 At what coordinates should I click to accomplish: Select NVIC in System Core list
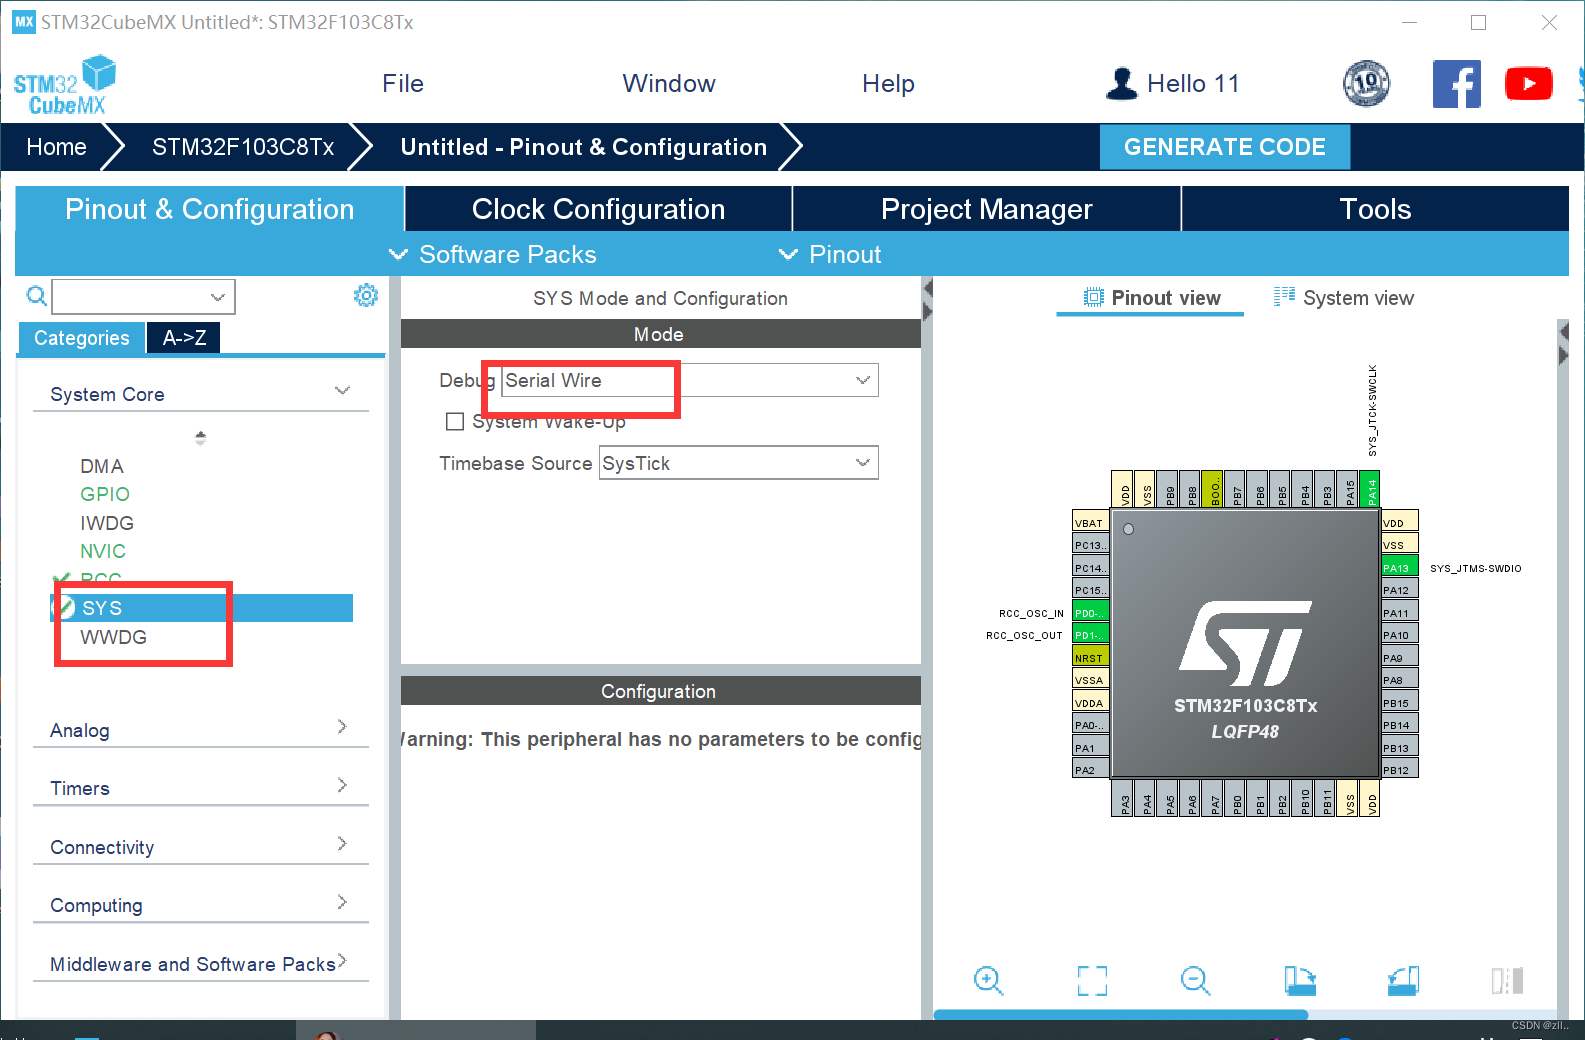pyautogui.click(x=103, y=551)
